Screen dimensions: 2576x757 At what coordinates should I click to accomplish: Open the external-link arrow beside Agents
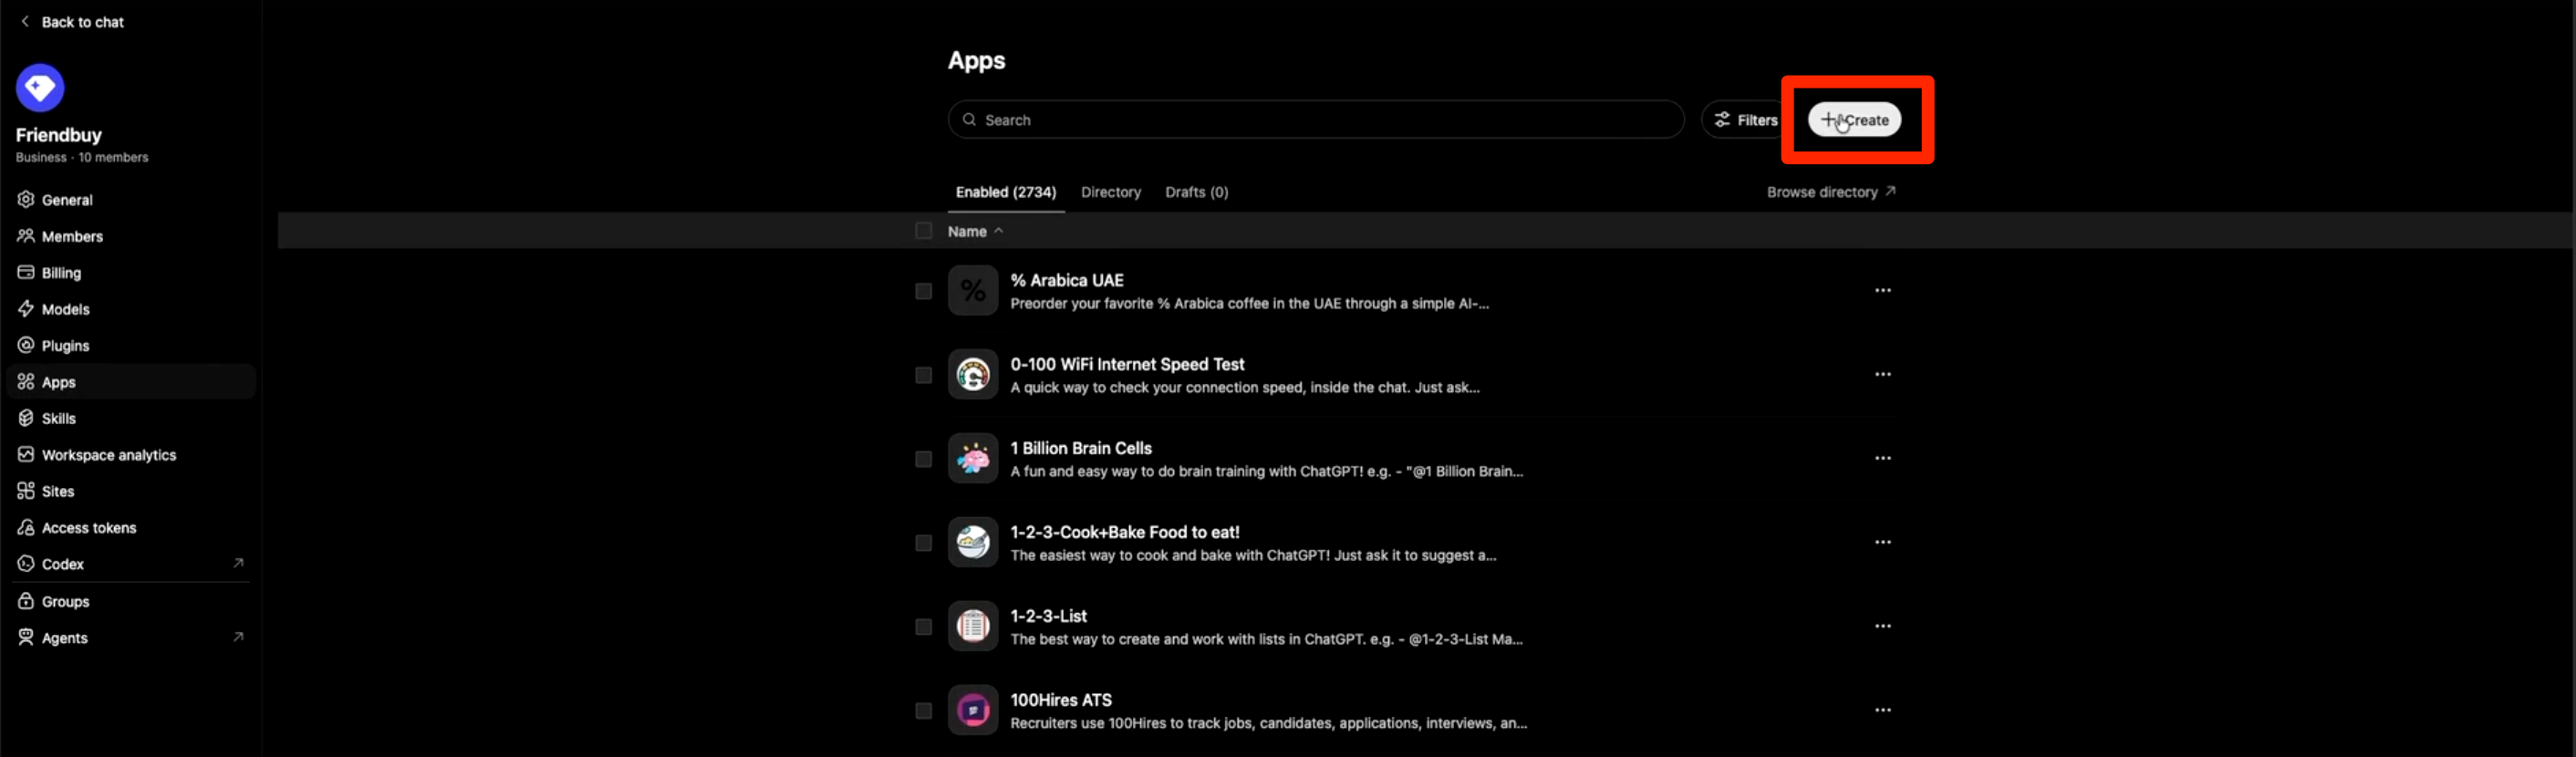pyautogui.click(x=238, y=637)
